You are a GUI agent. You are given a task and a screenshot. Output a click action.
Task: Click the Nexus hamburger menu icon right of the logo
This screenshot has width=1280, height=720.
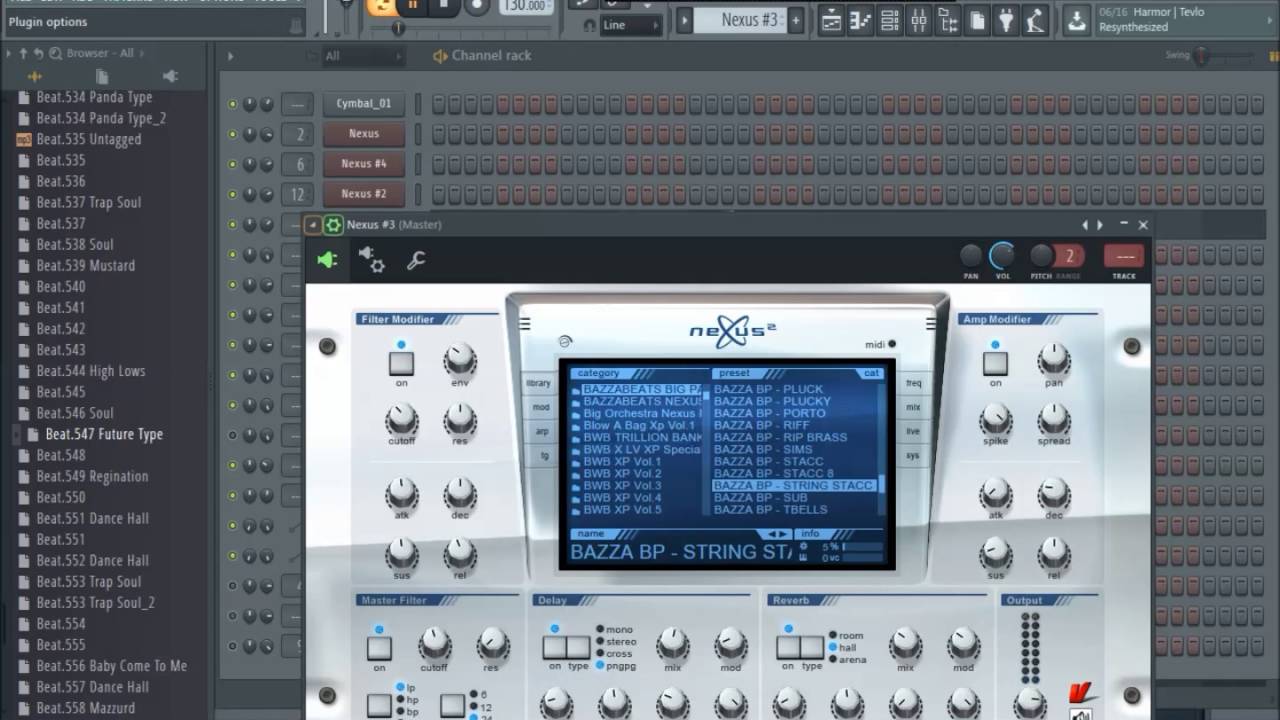[x=931, y=323]
